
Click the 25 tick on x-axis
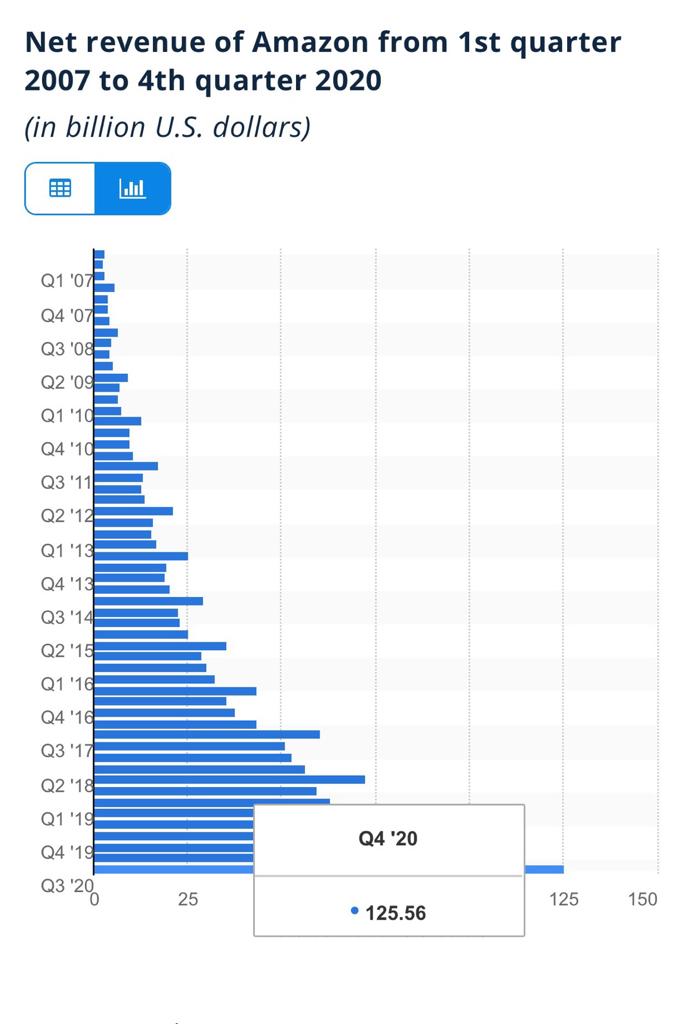[187, 899]
